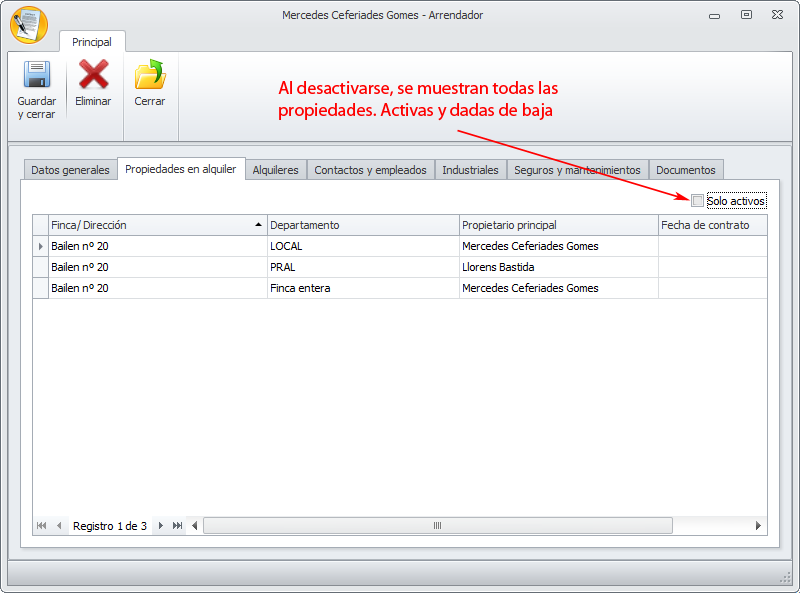Minimize the Arrendador window
800x593 pixels.
click(x=714, y=16)
